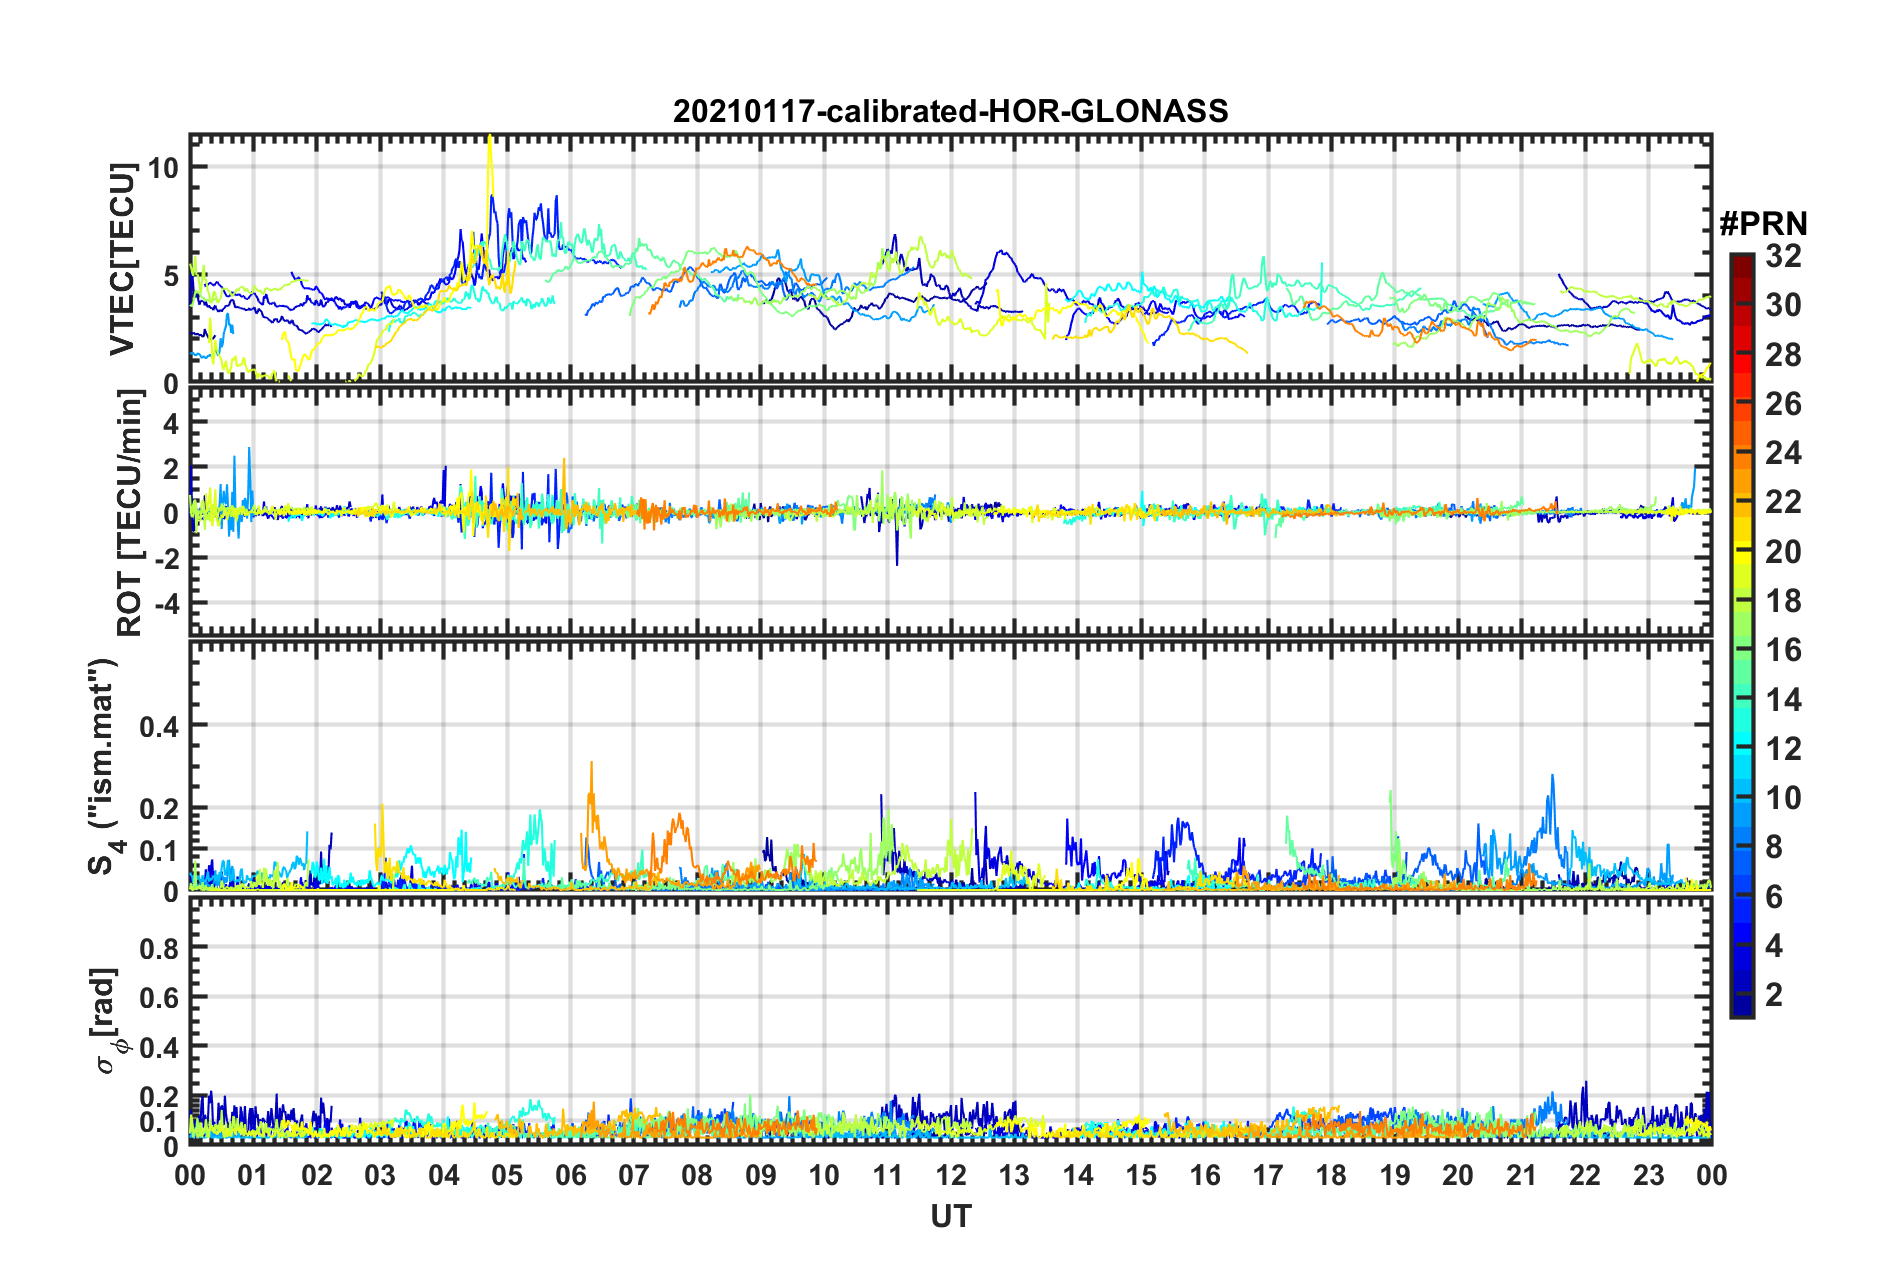Click the "0.4" tick on the S4 y-axis
Image resolution: width=1902 pixels, height=1272 pixels.
(159, 726)
